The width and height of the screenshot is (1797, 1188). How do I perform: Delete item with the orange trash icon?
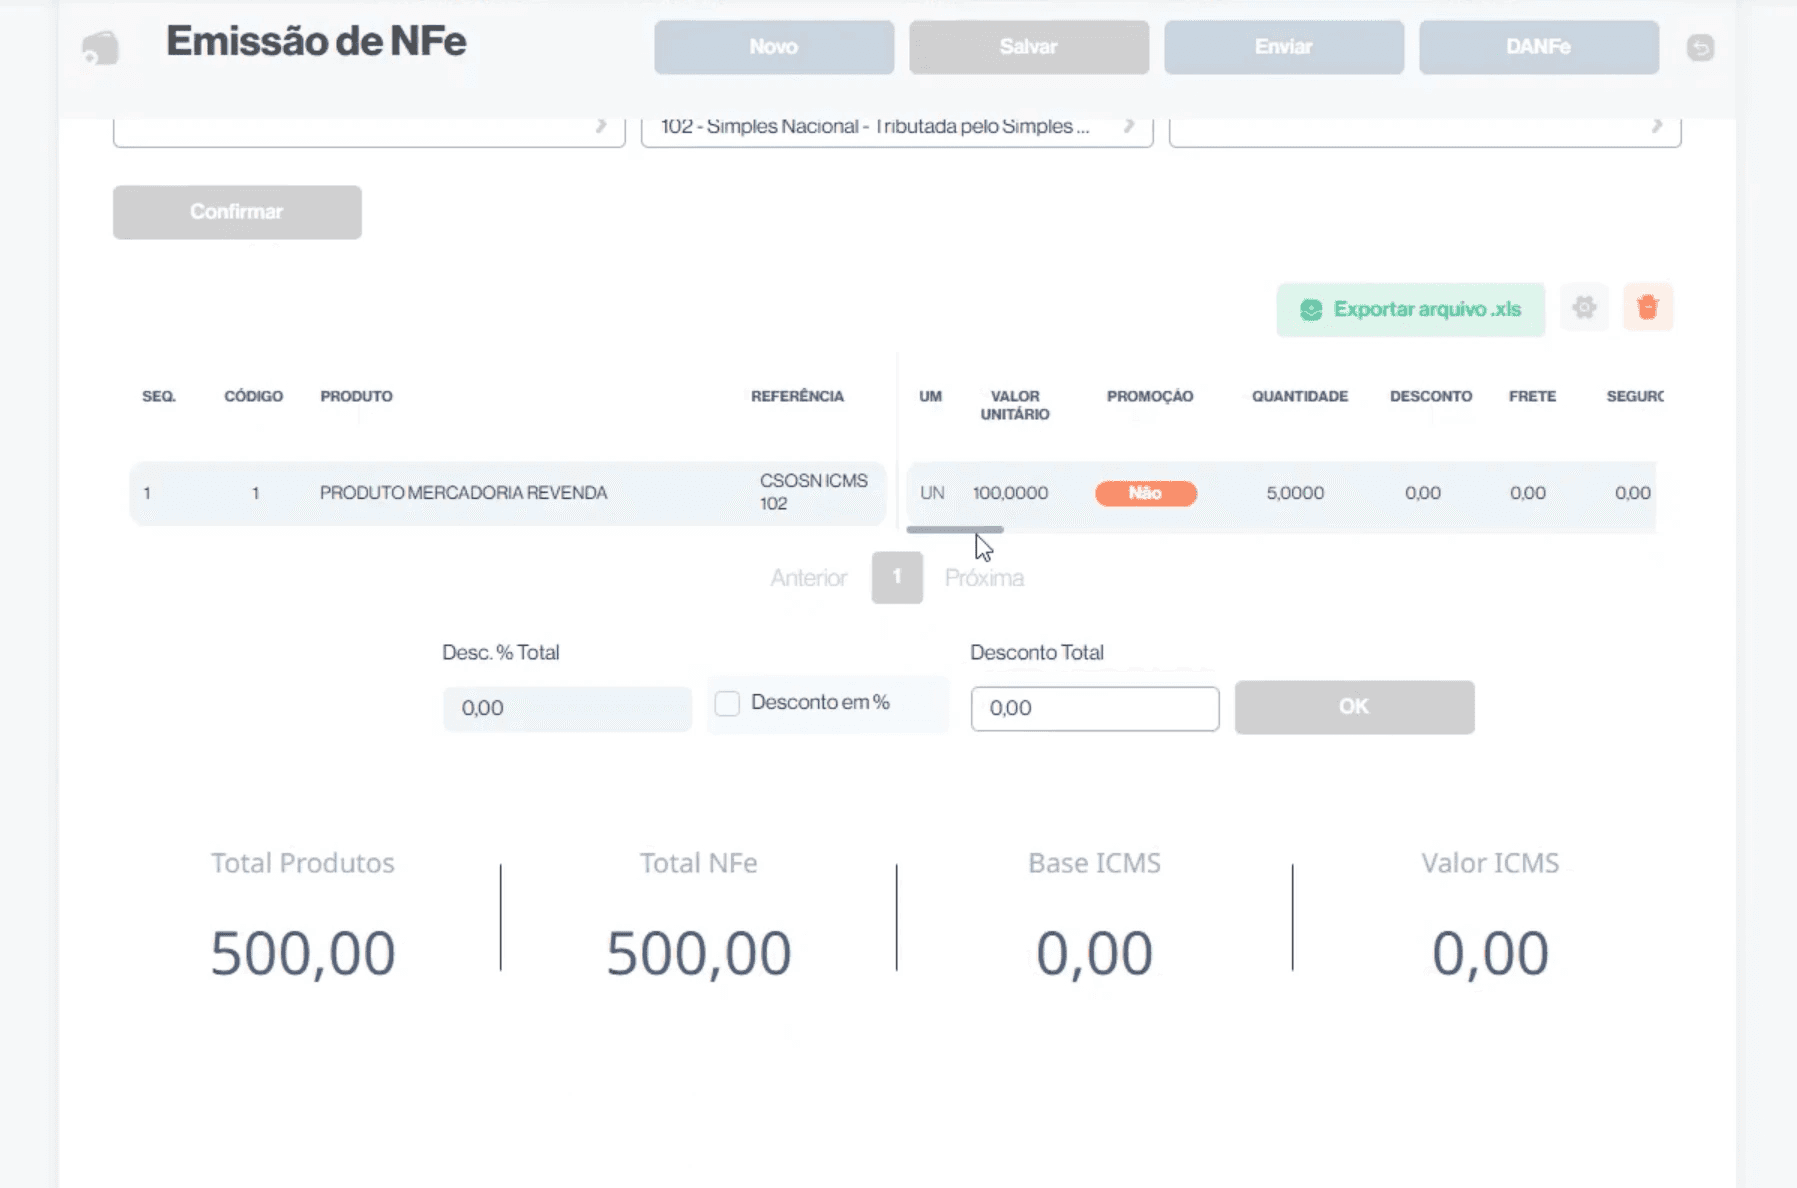(1648, 308)
